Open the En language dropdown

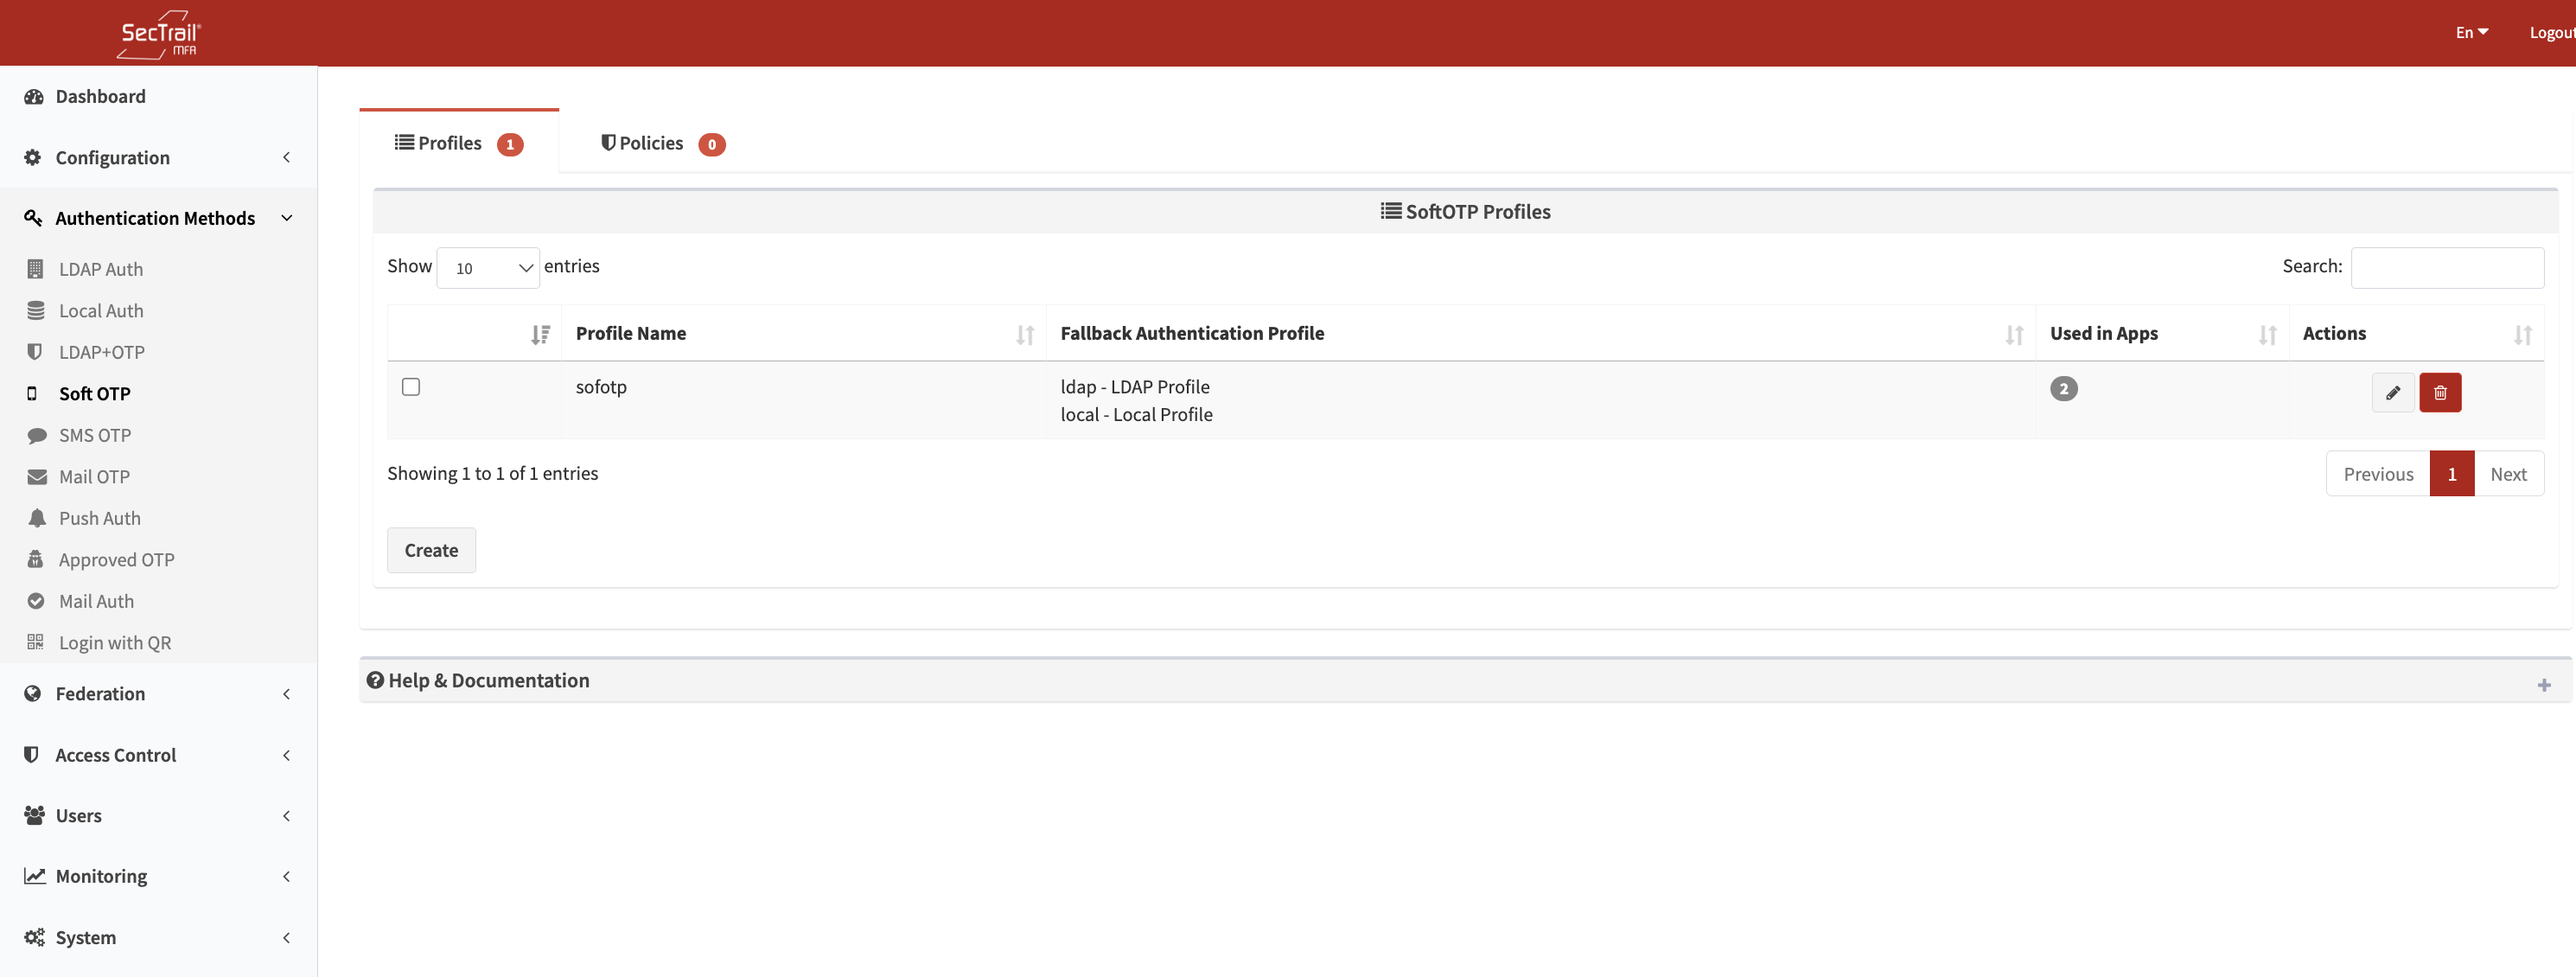2470,32
